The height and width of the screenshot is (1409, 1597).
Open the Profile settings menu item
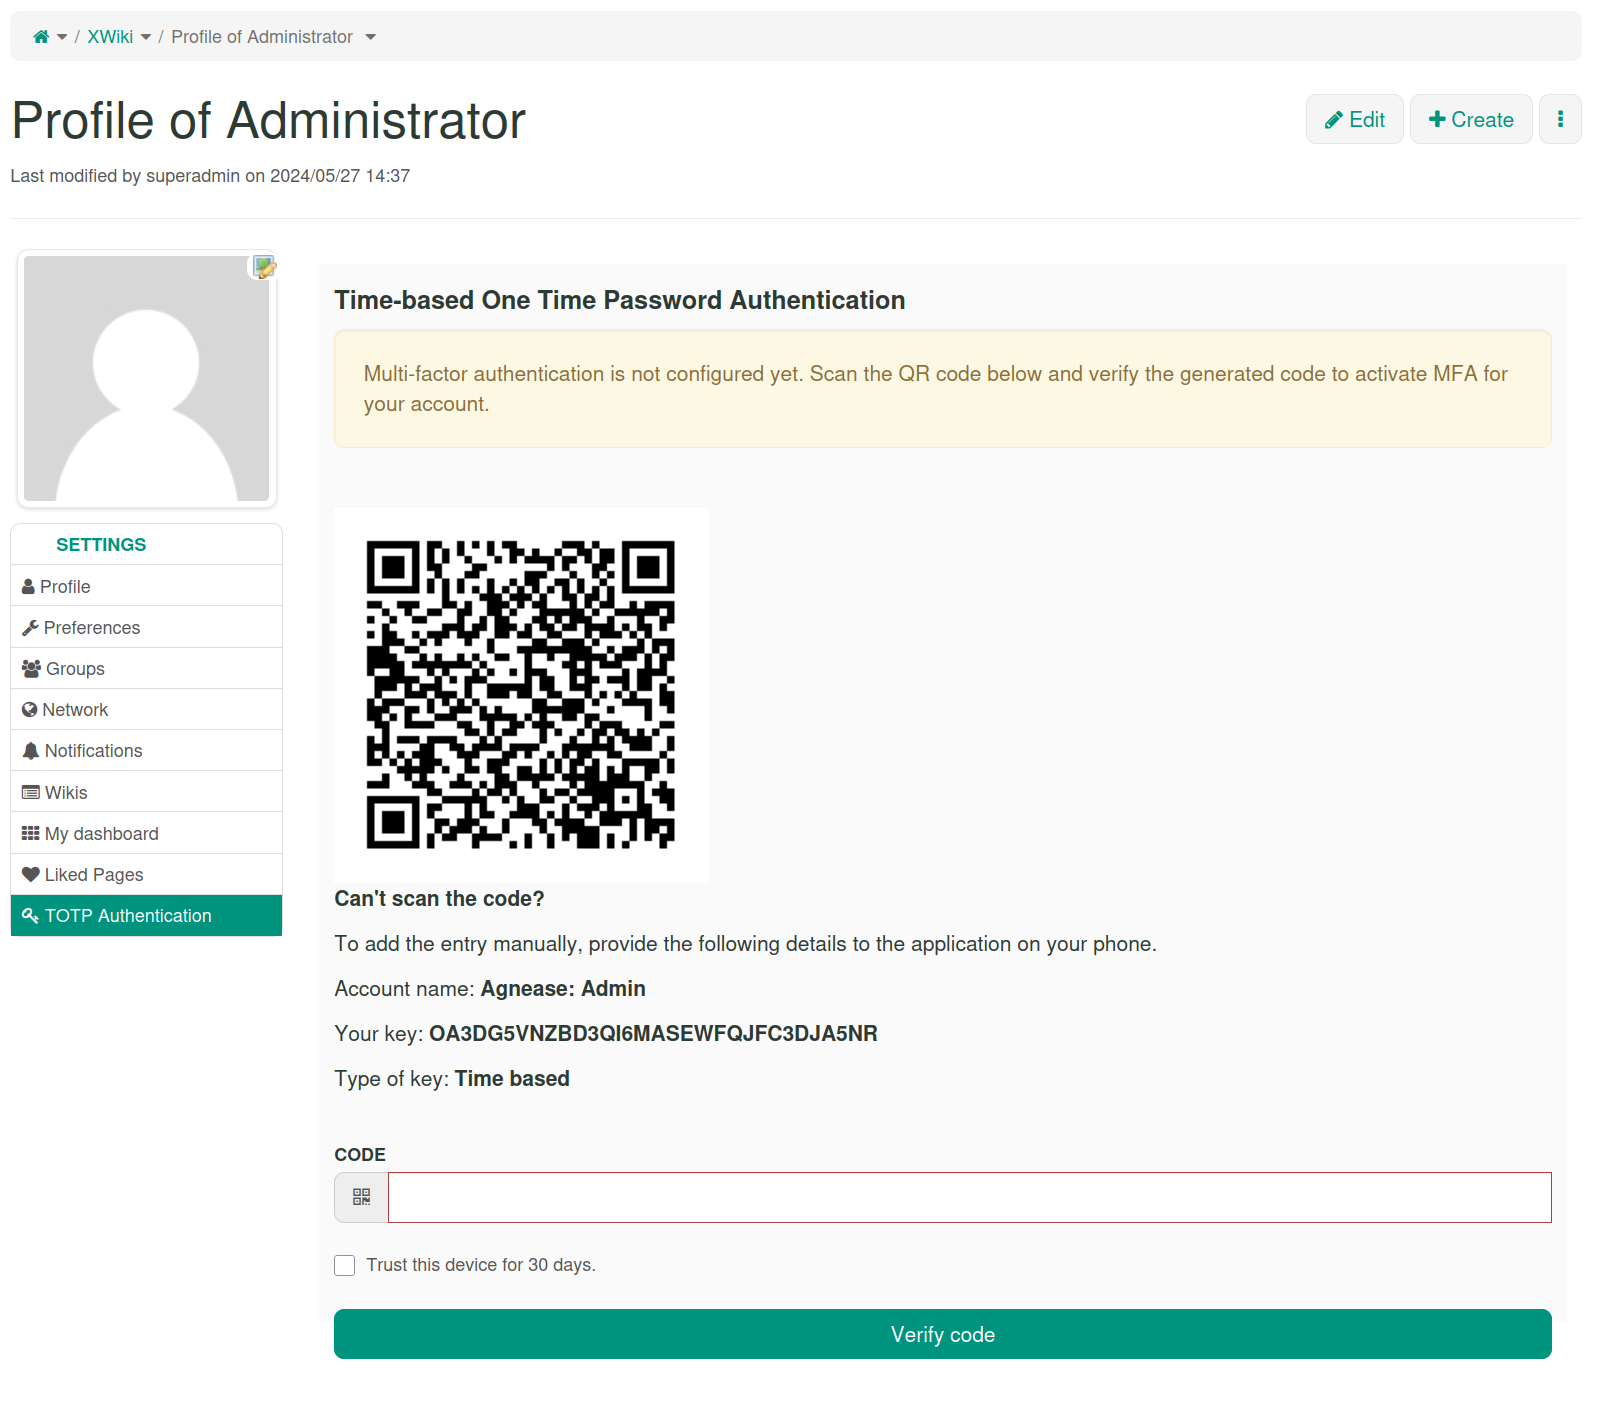146,586
